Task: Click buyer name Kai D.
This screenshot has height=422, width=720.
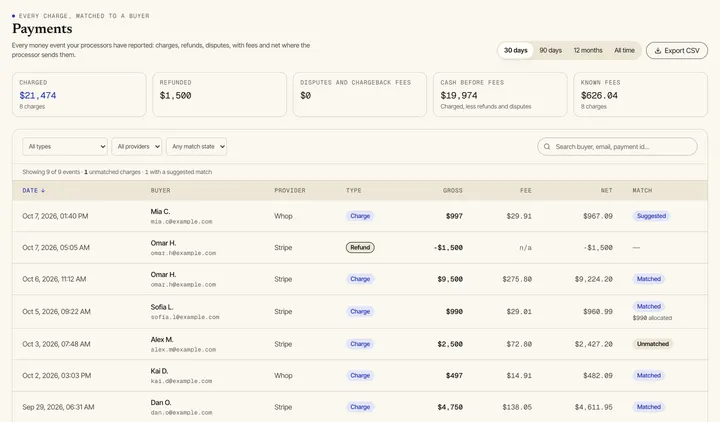Action: coord(159,371)
